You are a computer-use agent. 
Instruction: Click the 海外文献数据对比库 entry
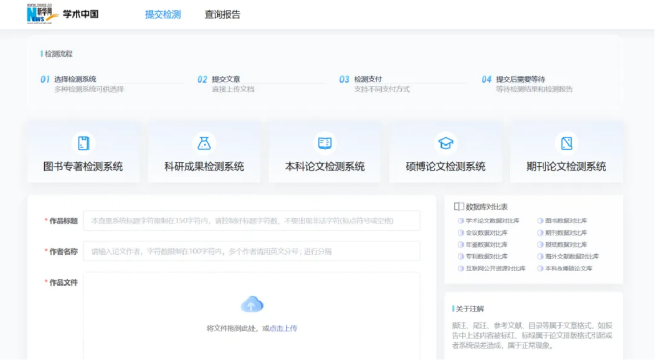(571, 256)
